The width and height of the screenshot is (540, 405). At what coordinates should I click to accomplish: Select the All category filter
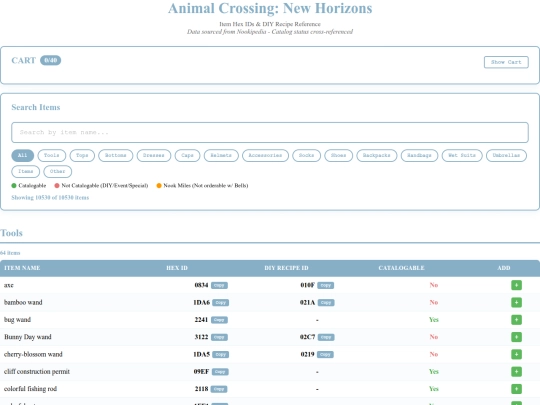tap(22, 155)
